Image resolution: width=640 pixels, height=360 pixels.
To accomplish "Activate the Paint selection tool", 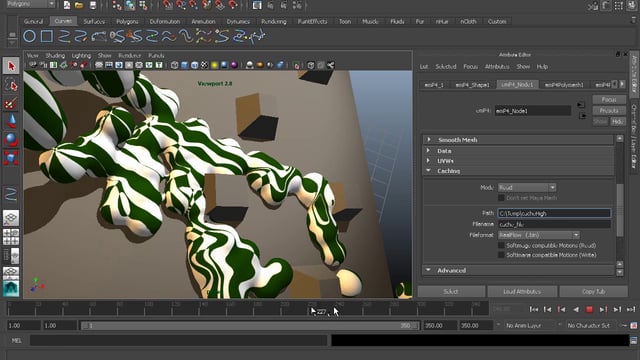I will [11, 103].
